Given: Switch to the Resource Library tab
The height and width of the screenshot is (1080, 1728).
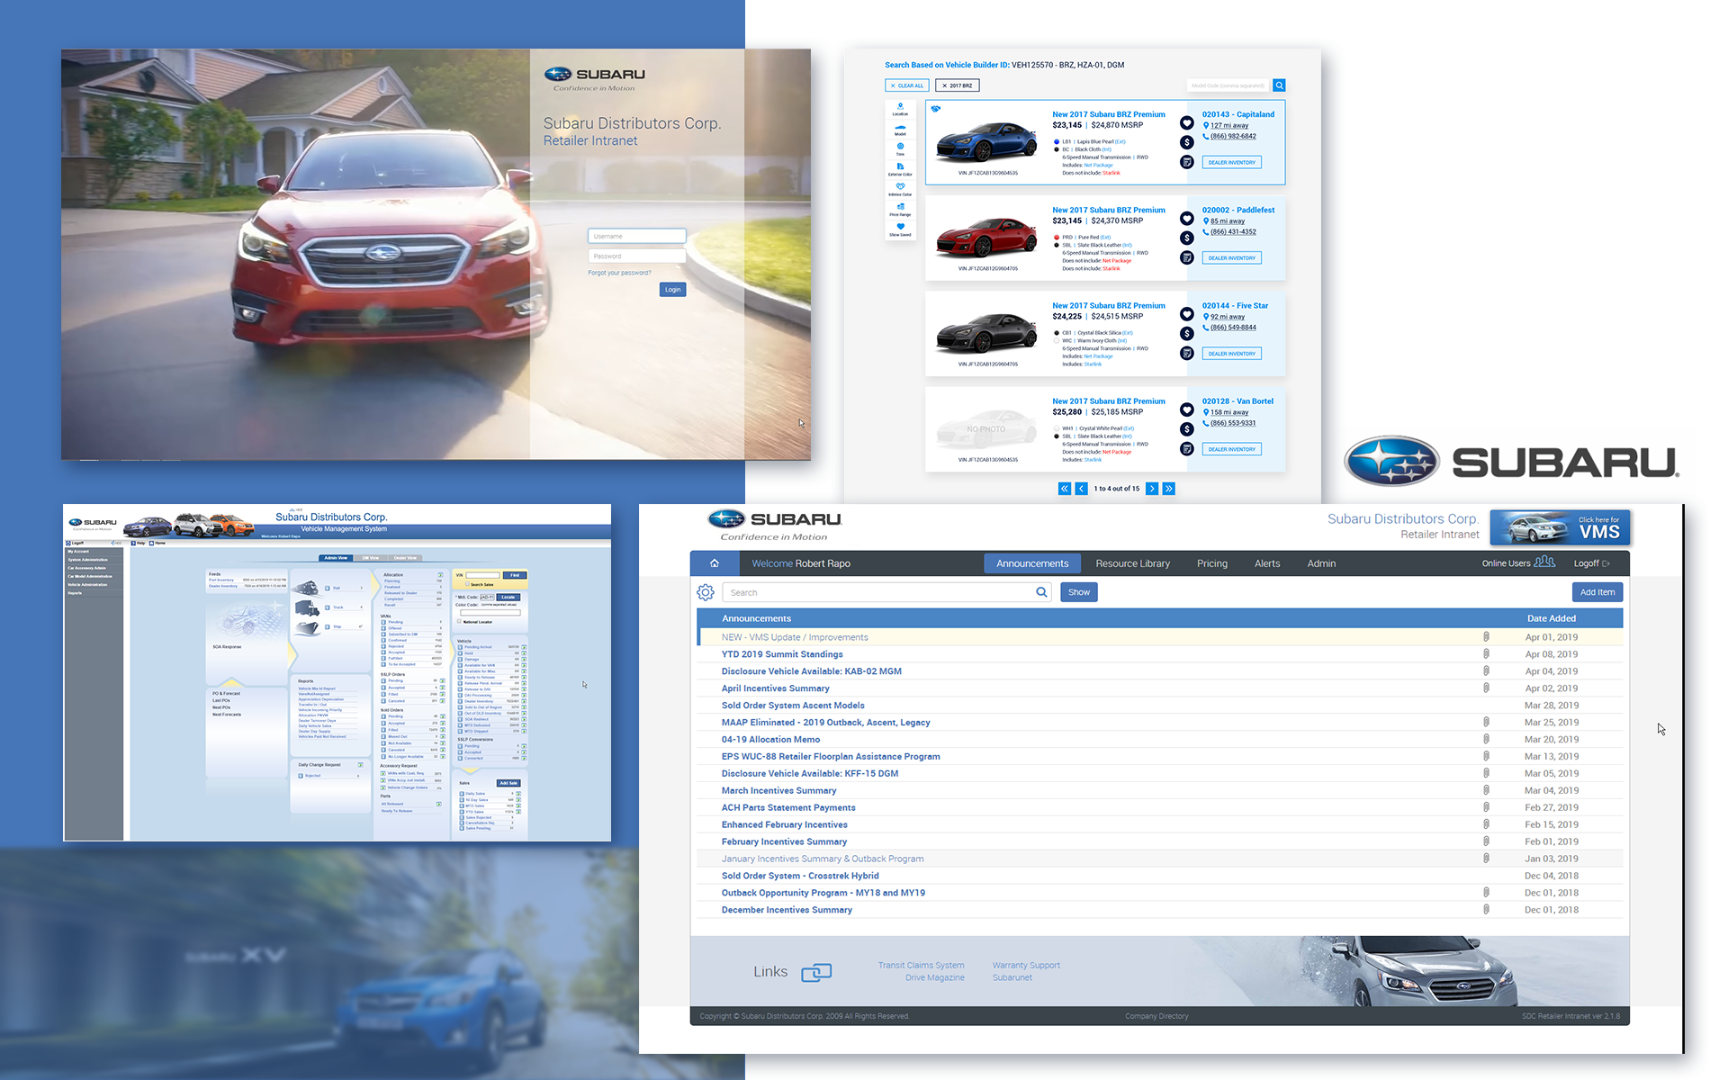Looking at the screenshot, I should [1132, 563].
